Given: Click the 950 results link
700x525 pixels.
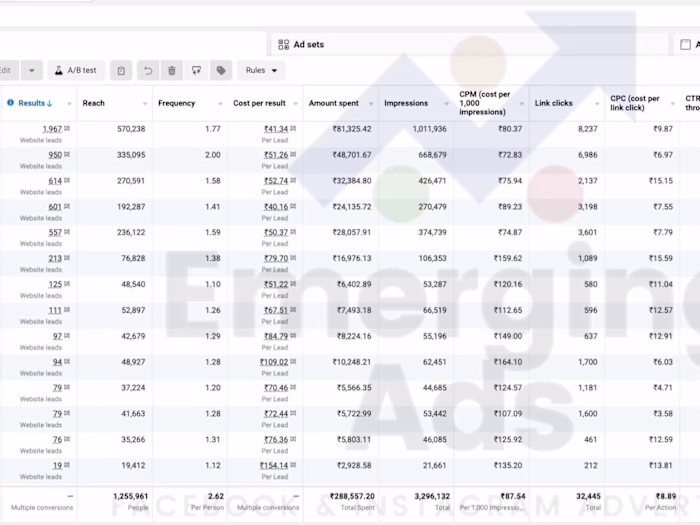Looking at the screenshot, I should (55, 155).
